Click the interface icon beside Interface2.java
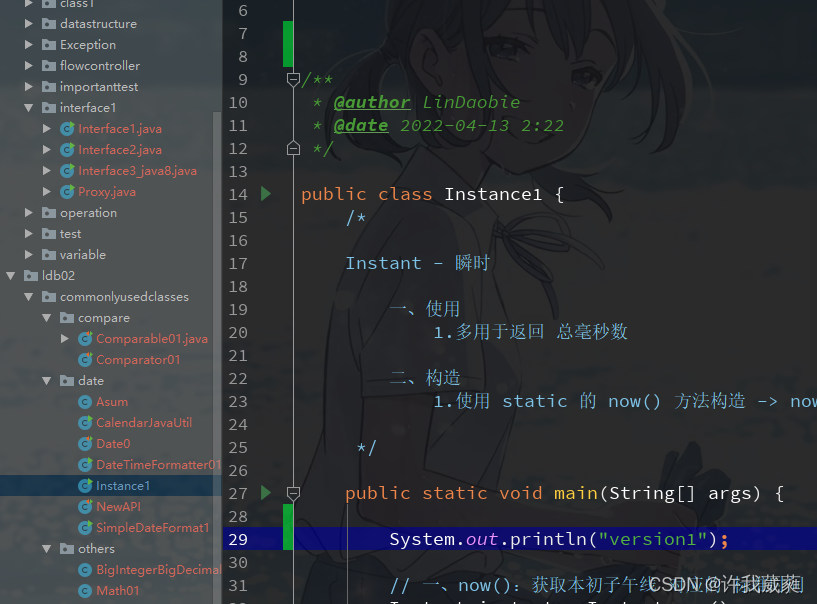817x604 pixels. (x=66, y=149)
